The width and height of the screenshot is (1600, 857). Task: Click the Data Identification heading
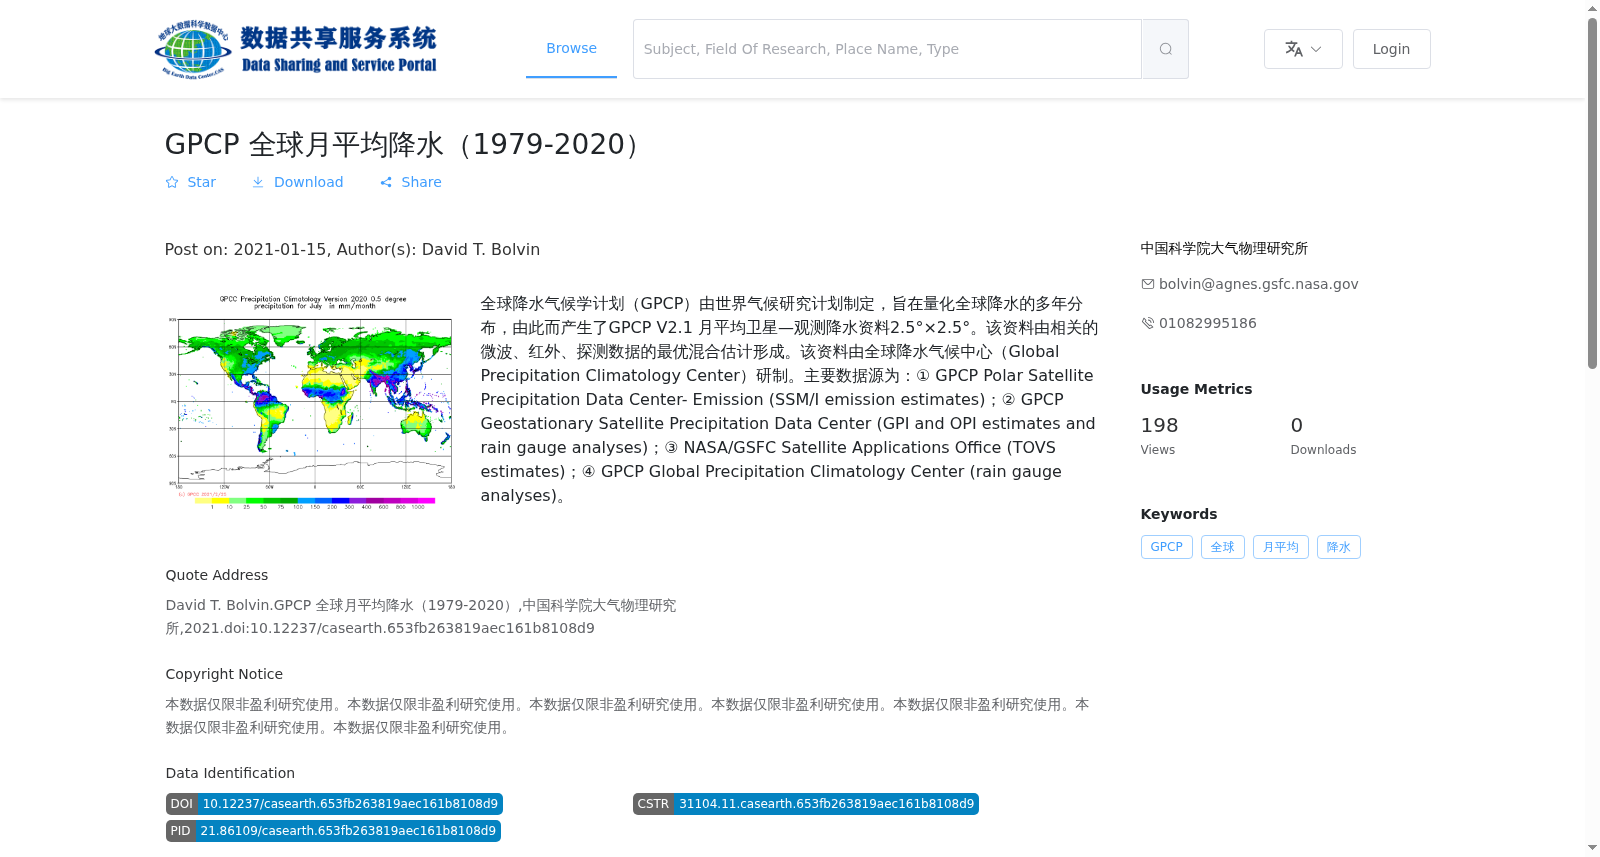[x=230, y=773]
